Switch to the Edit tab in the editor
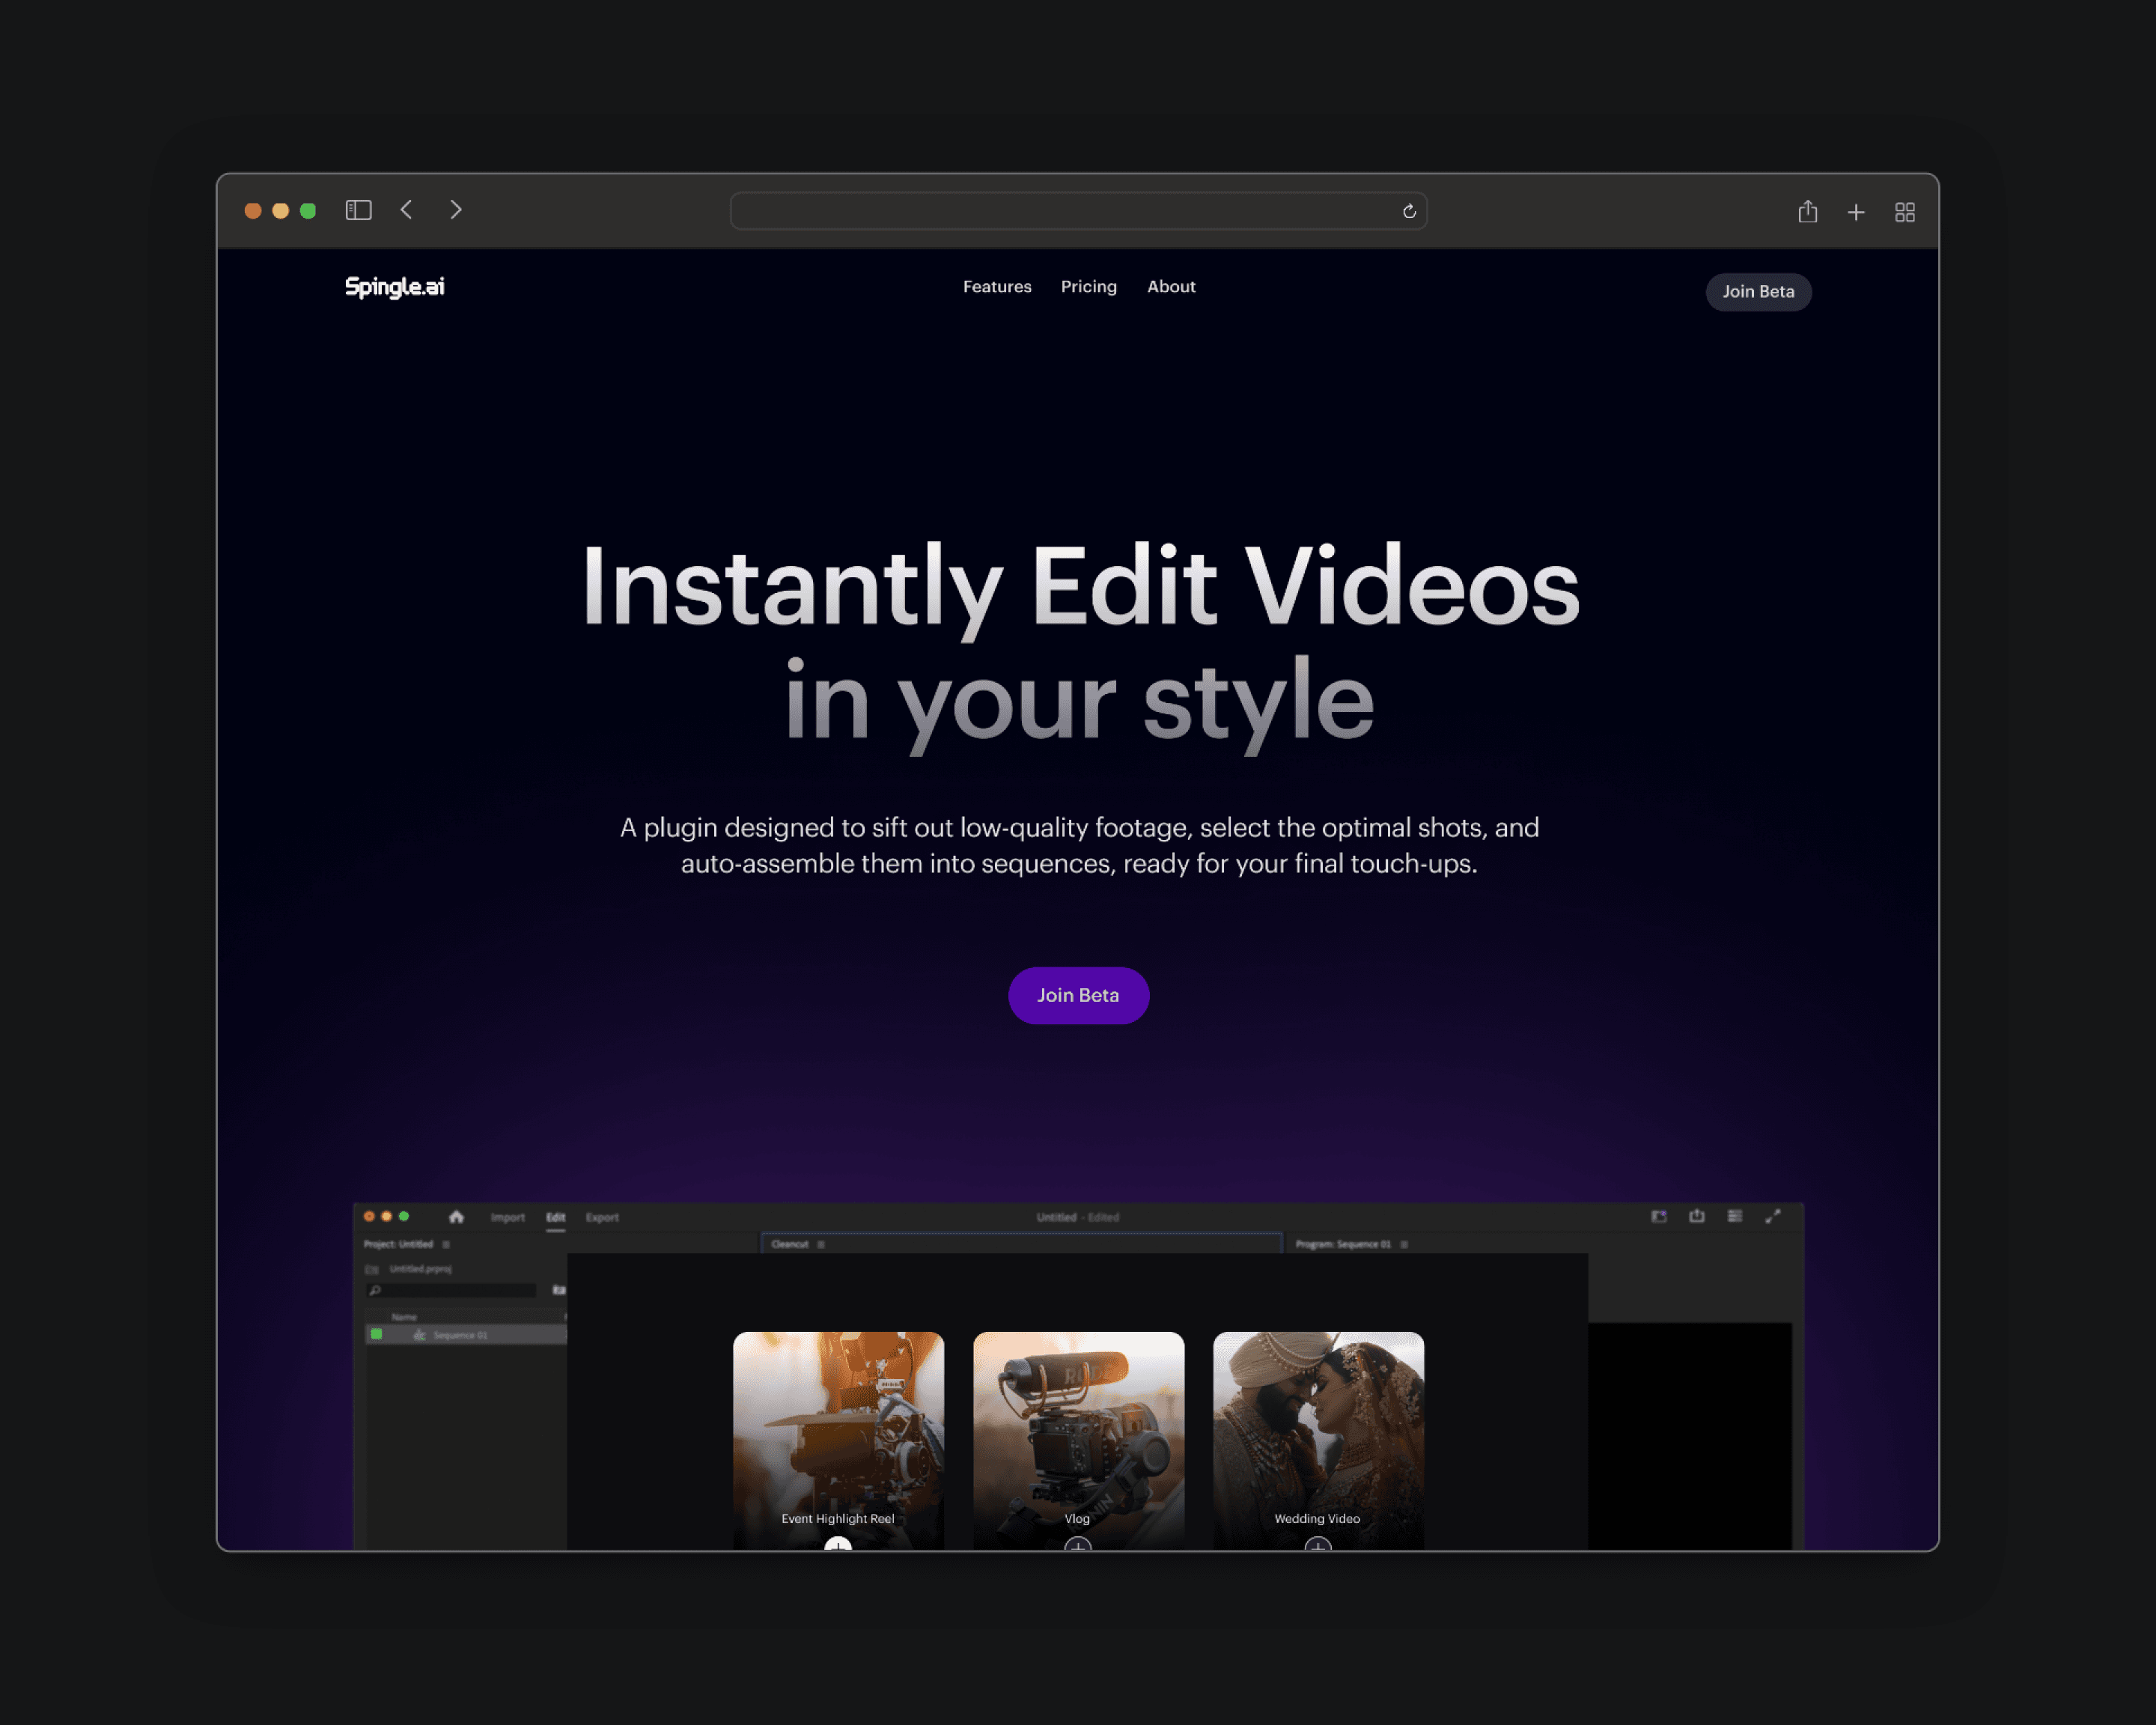This screenshot has height=1725, width=2156. (556, 1217)
